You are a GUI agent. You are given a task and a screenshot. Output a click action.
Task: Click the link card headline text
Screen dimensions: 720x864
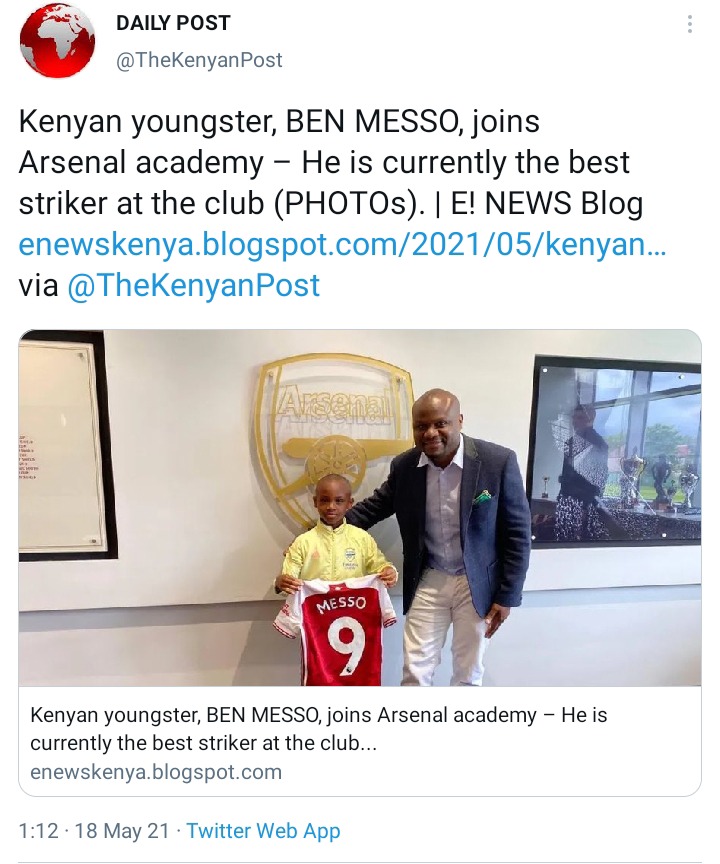(318, 729)
